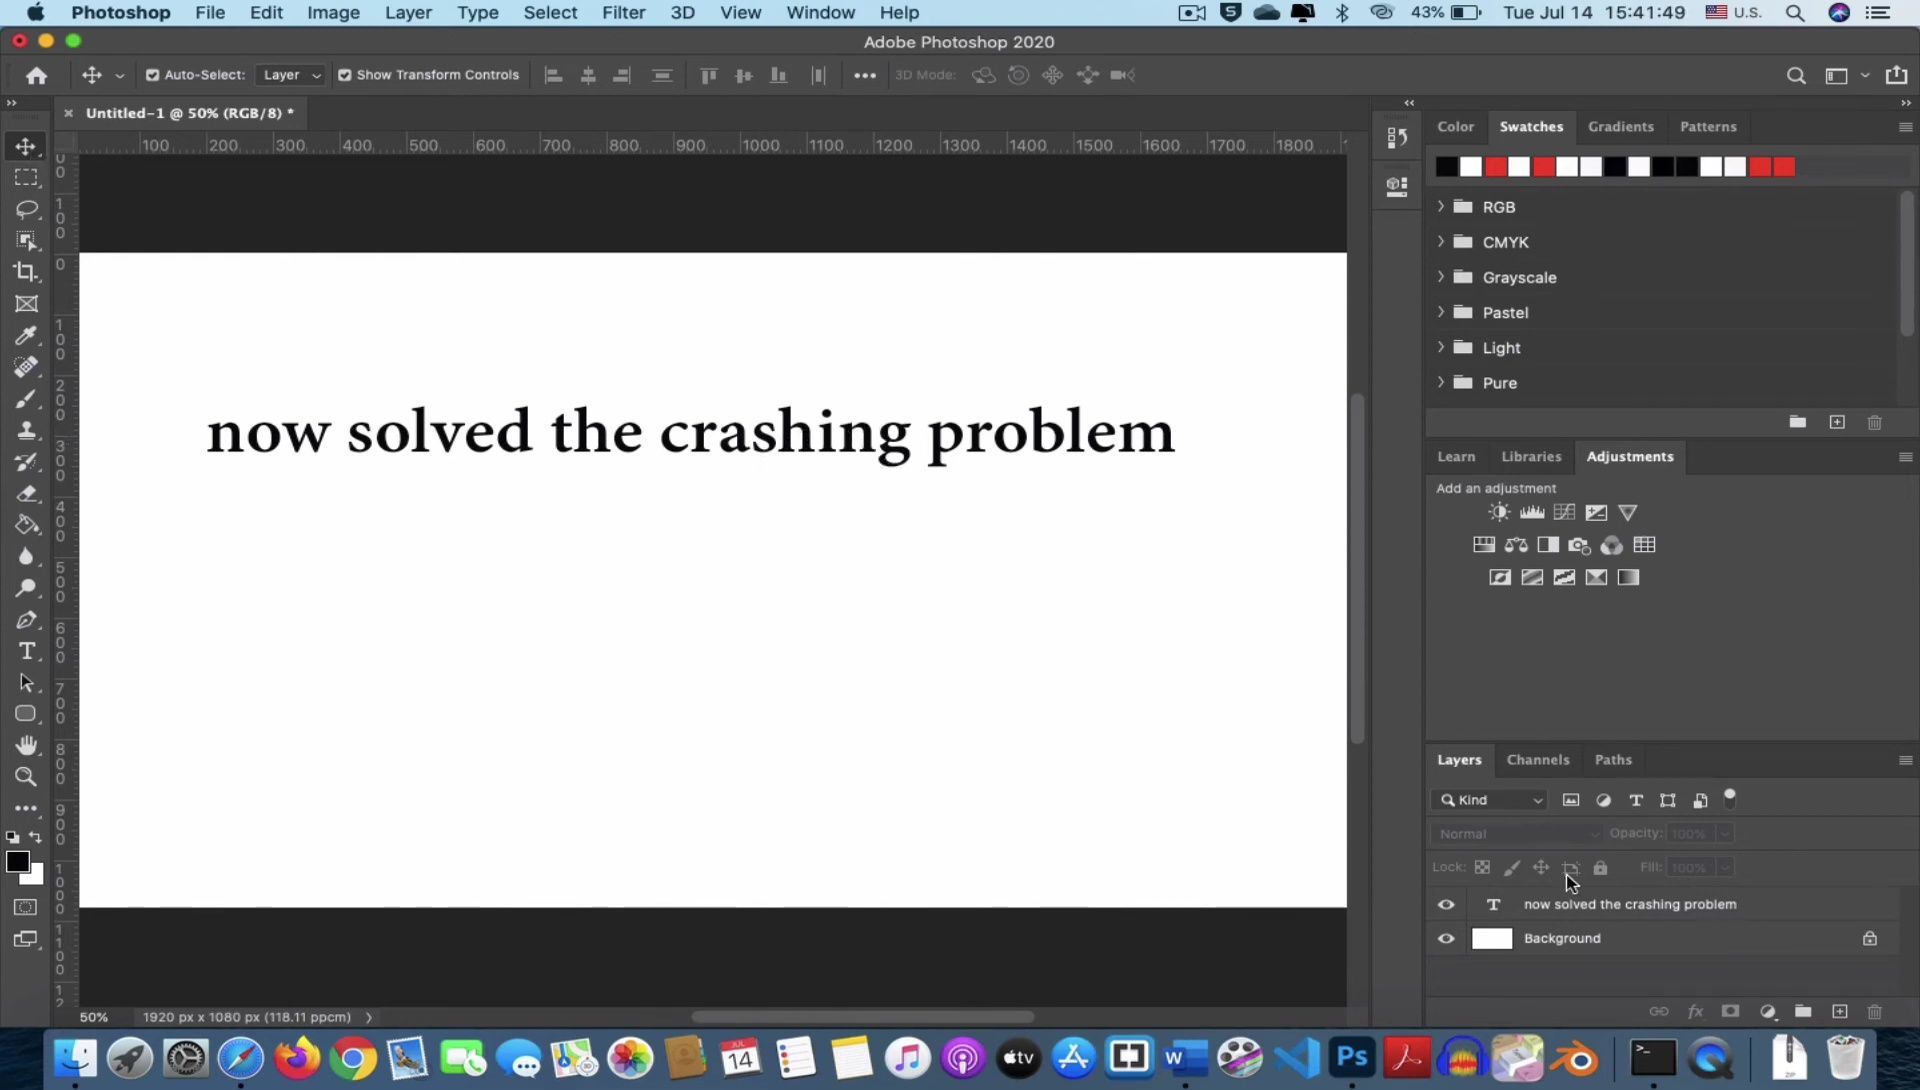1920x1090 pixels.
Task: Open the Auto-Select Layer dropdown
Action: coord(290,76)
